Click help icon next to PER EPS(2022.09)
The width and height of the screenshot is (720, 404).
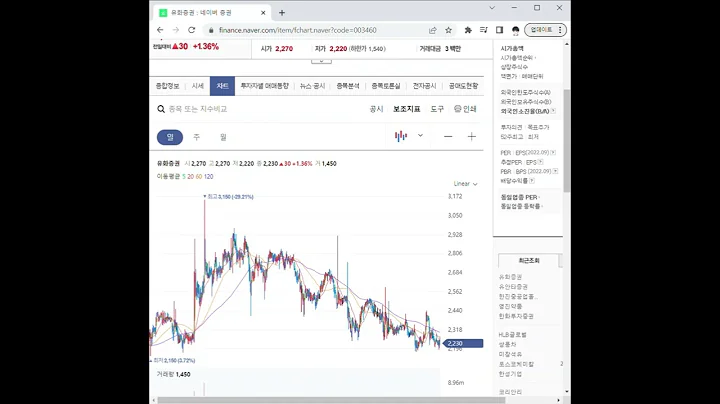pos(553,152)
